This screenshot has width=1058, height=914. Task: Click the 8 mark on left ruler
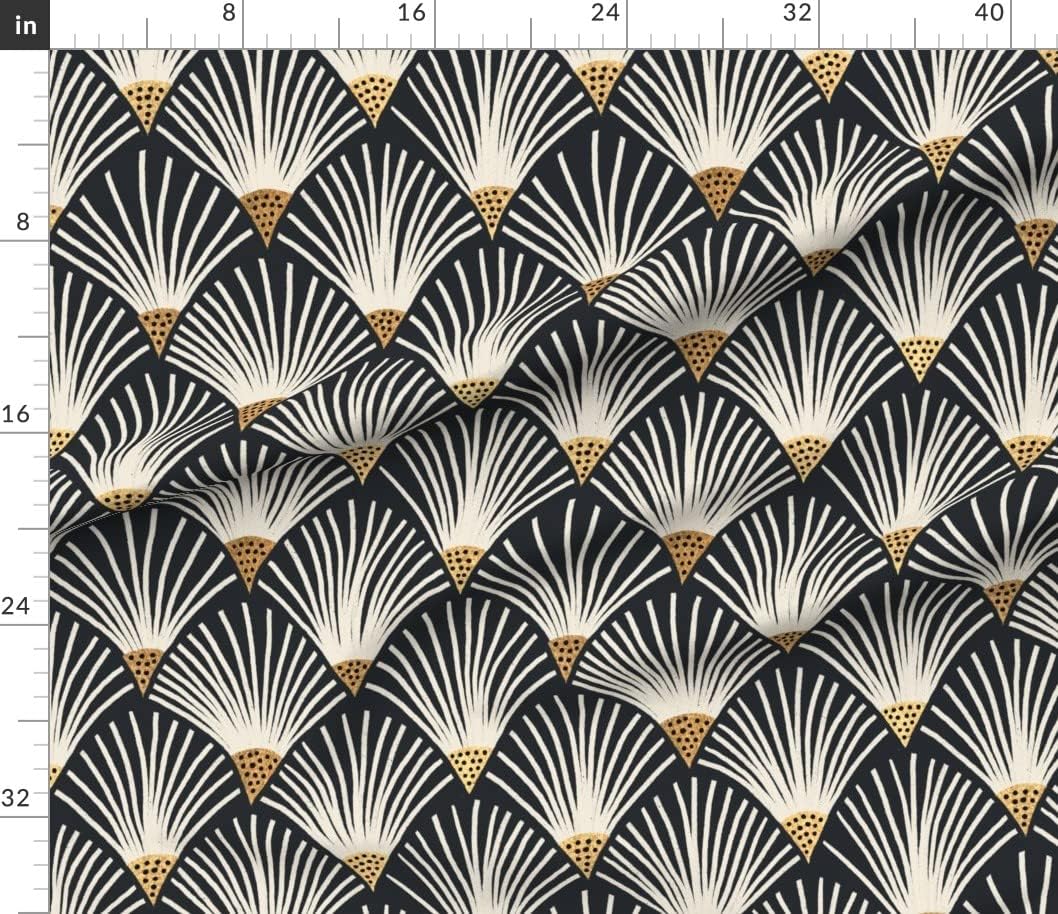(23, 221)
